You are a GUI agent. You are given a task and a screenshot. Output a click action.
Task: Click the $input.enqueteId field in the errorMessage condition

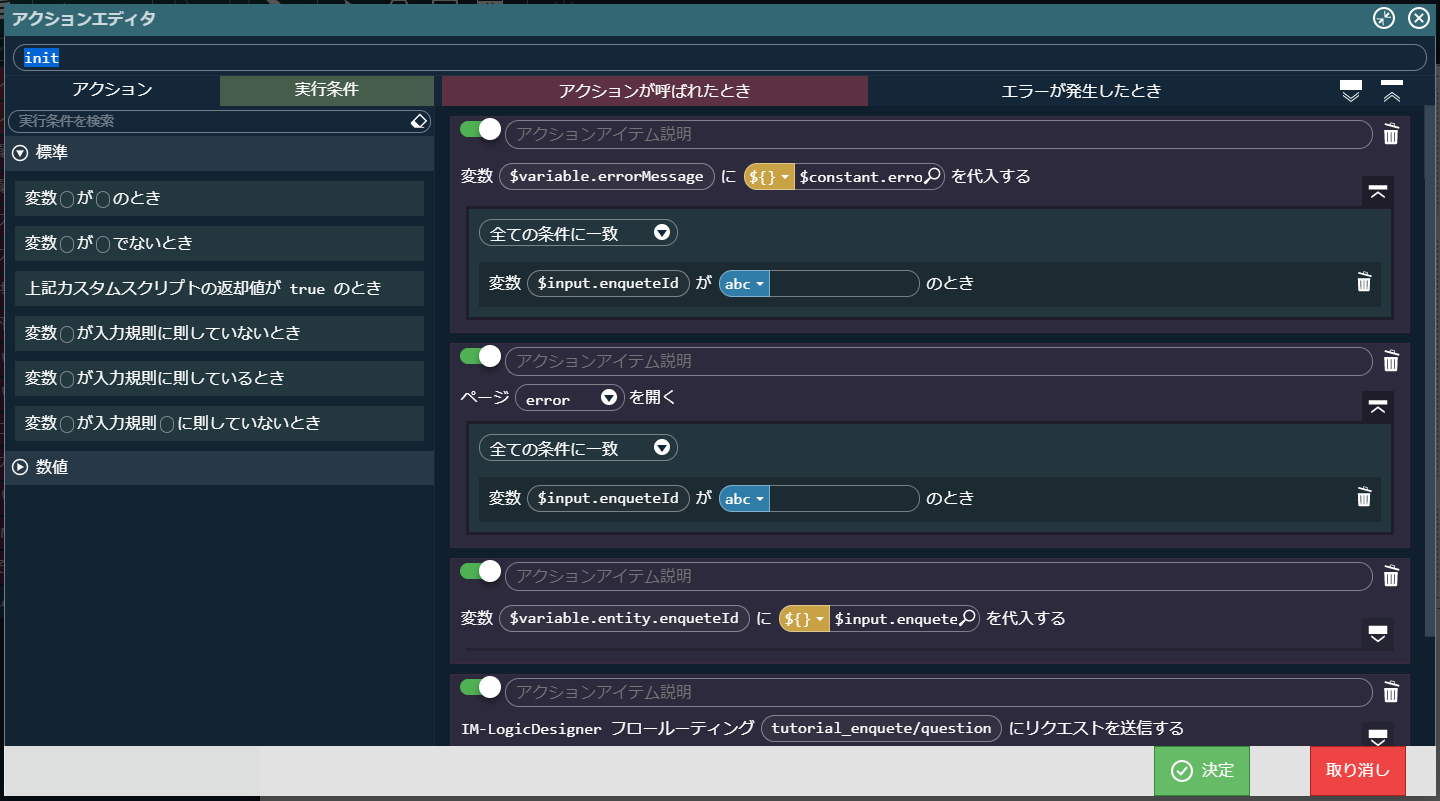coord(608,284)
